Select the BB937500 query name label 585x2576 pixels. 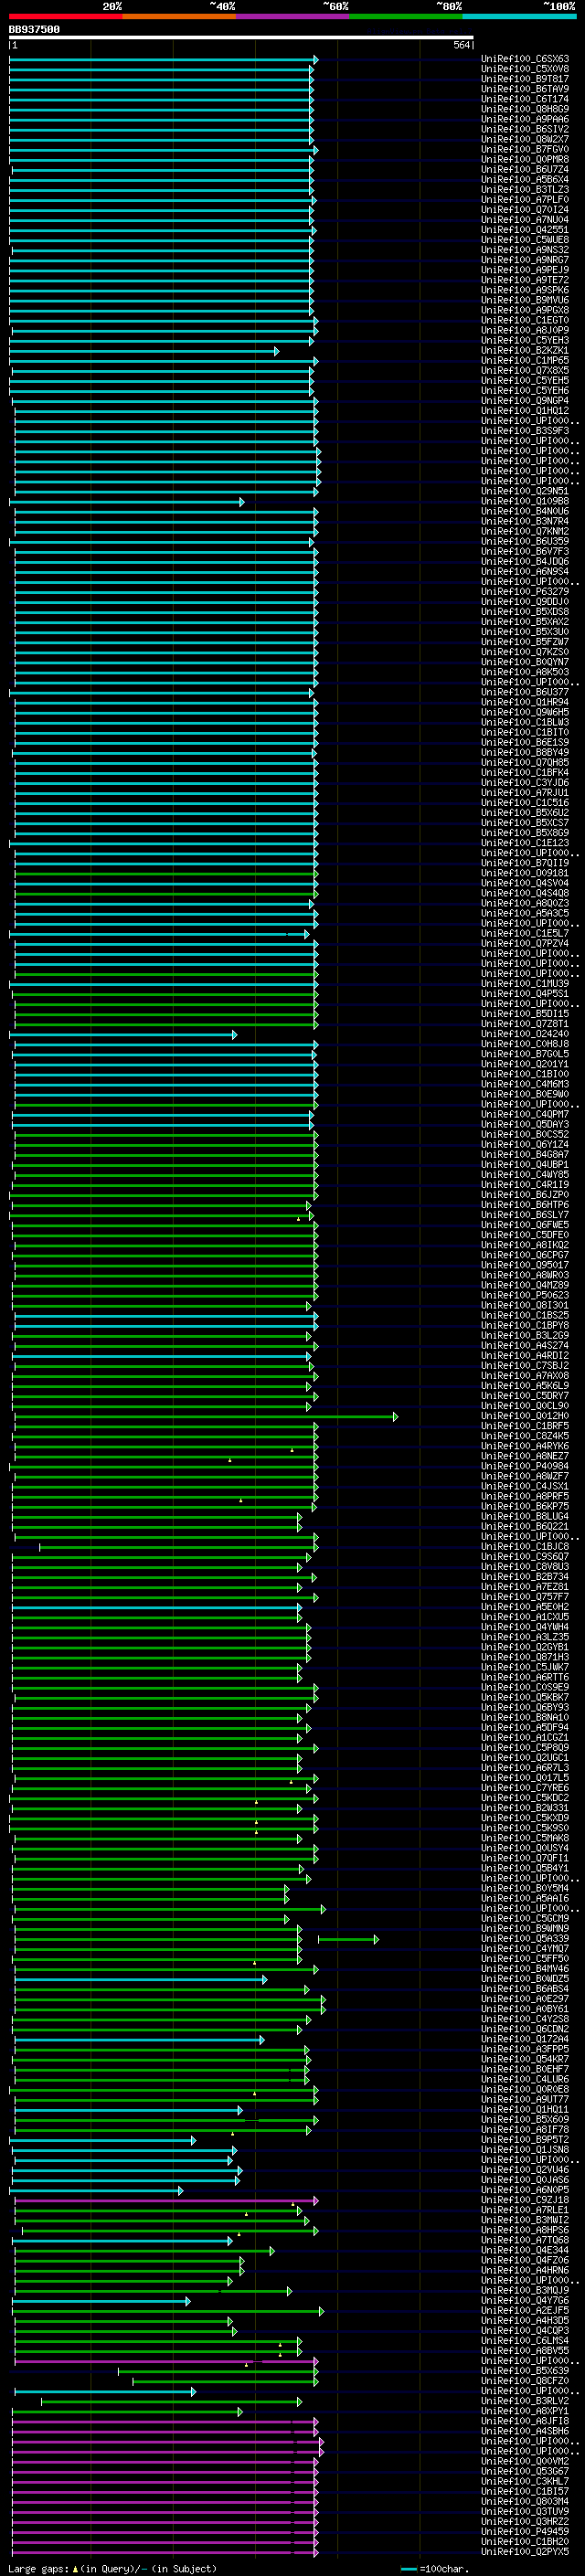(34, 30)
